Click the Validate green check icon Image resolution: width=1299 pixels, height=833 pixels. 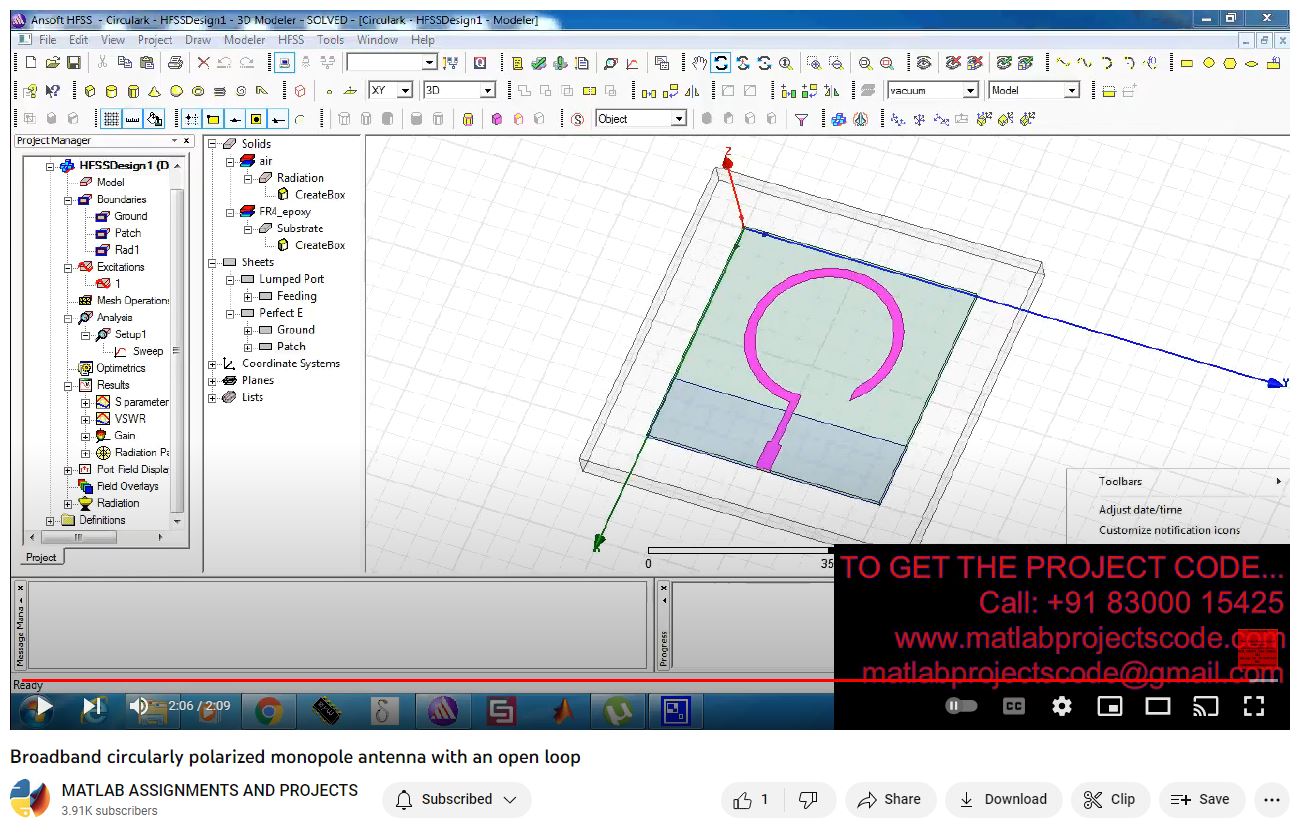539,63
